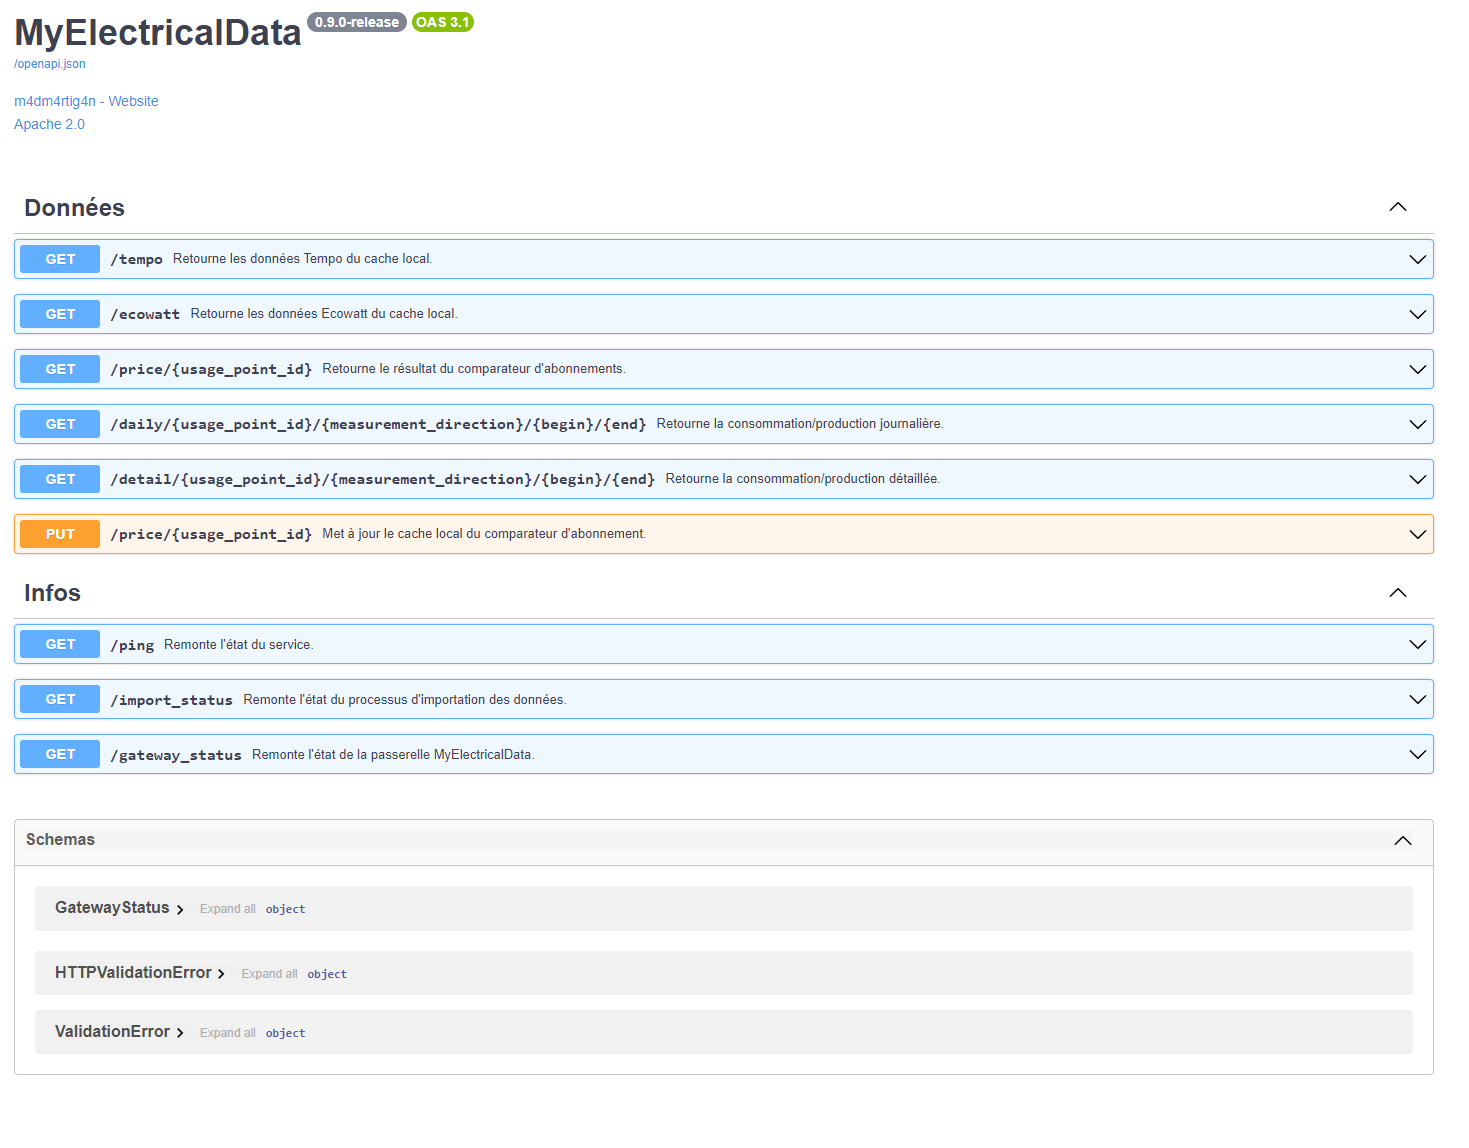Click description 'Retourne la consommation/production détaillée.'
This screenshot has height=1148, width=1469.
pyautogui.click(x=803, y=479)
